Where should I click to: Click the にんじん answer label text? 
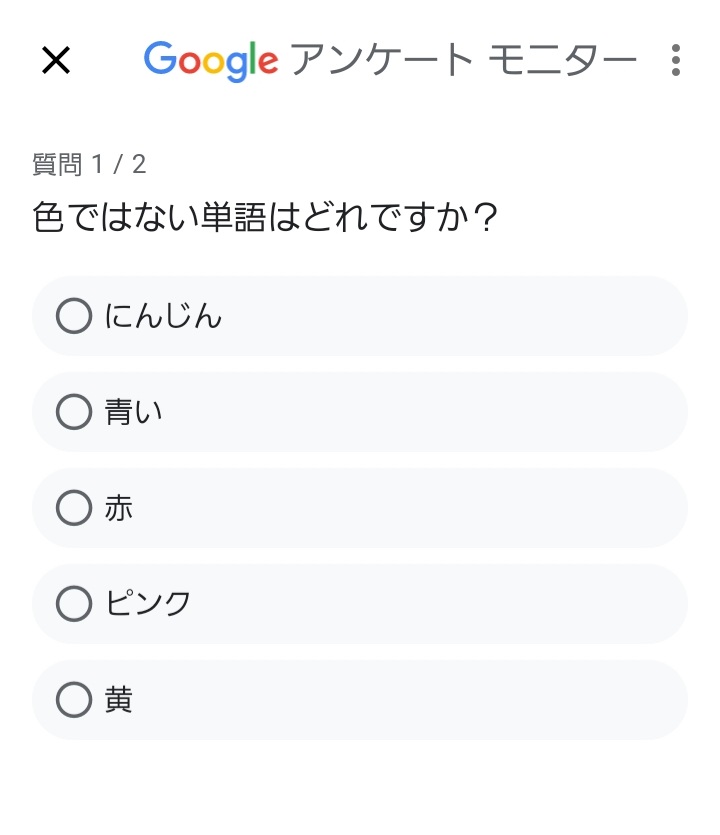(x=163, y=317)
